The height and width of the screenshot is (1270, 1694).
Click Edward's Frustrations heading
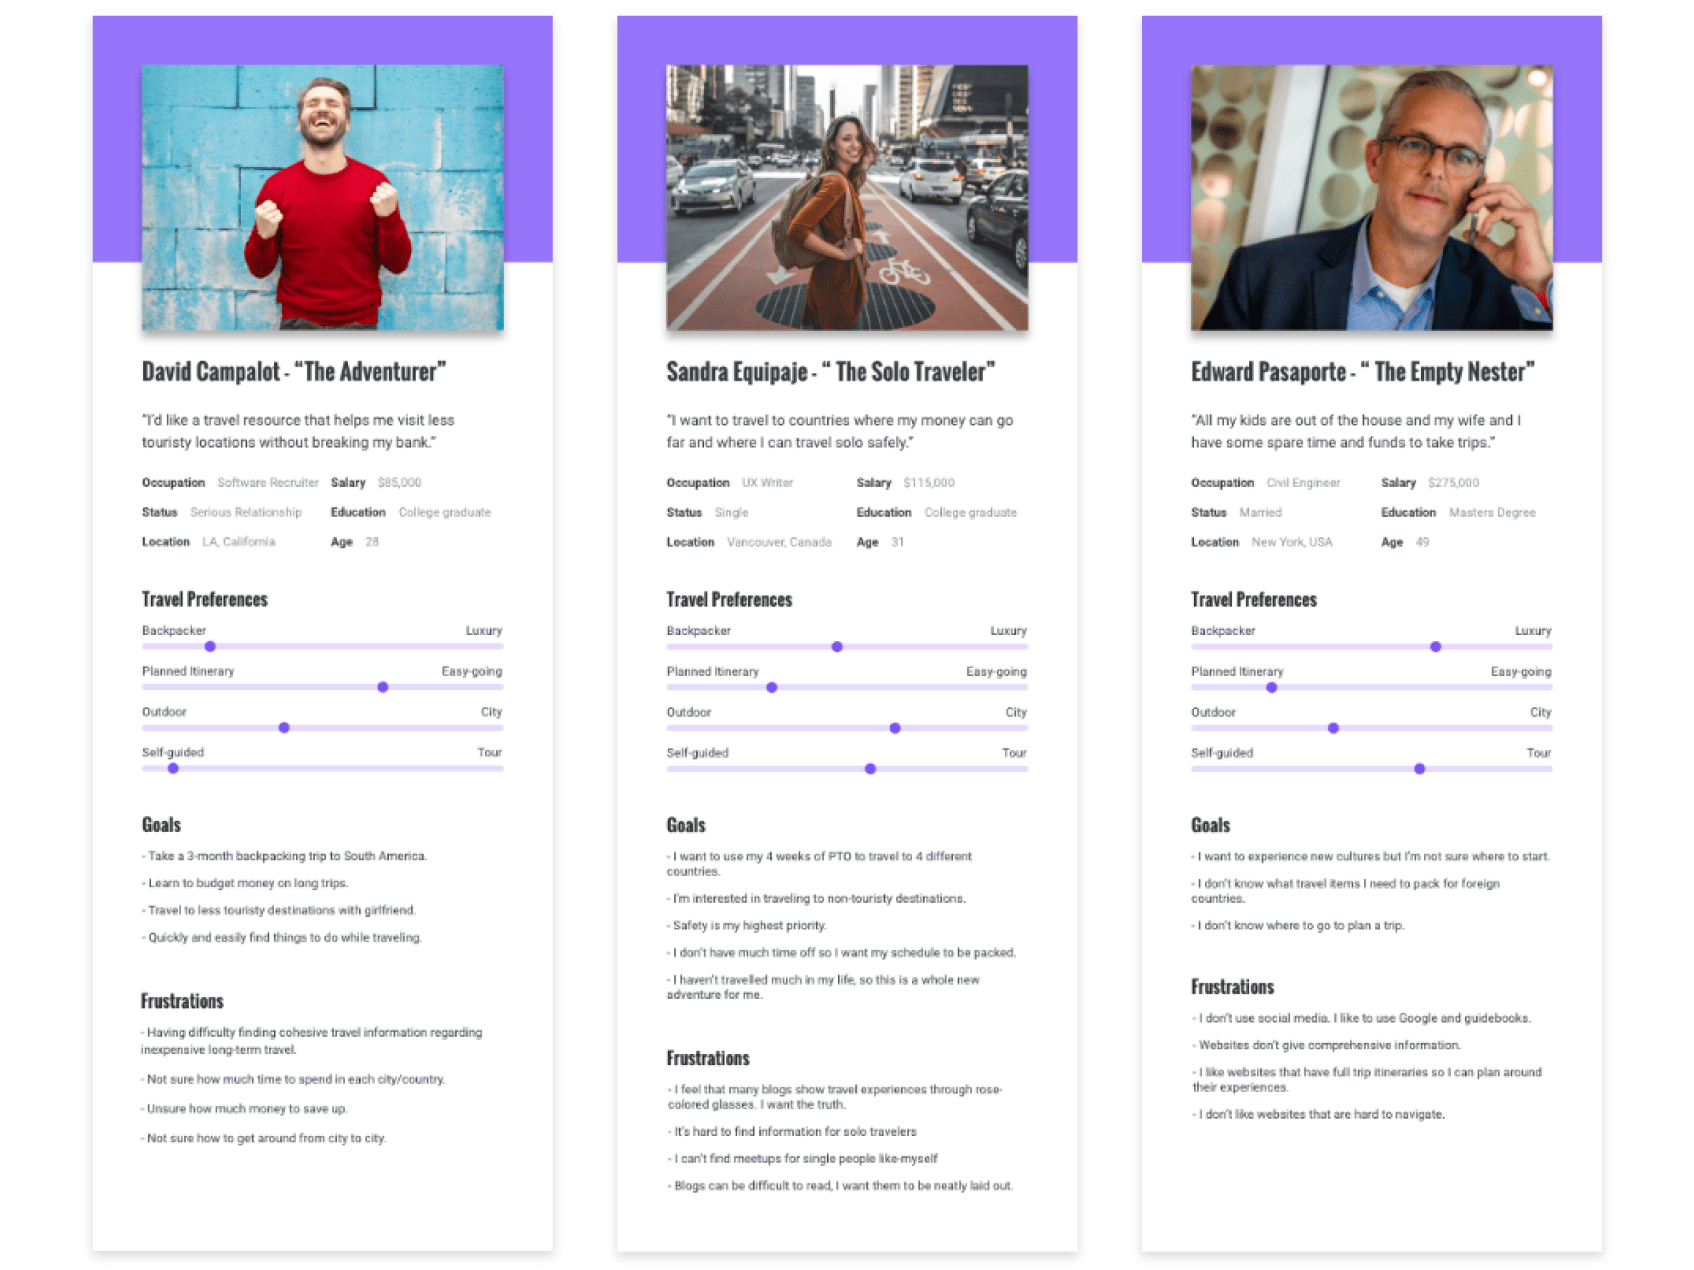click(1233, 987)
